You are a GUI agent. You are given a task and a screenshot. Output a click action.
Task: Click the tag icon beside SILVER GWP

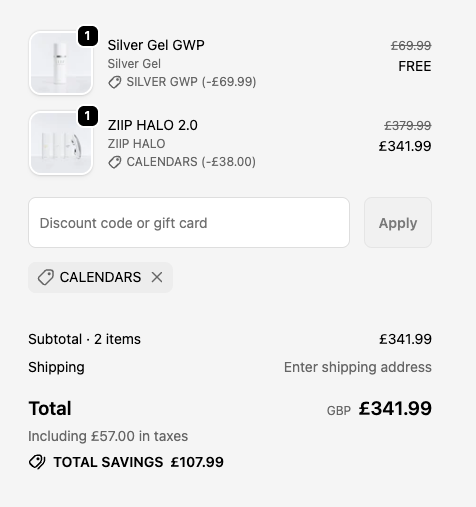click(115, 82)
